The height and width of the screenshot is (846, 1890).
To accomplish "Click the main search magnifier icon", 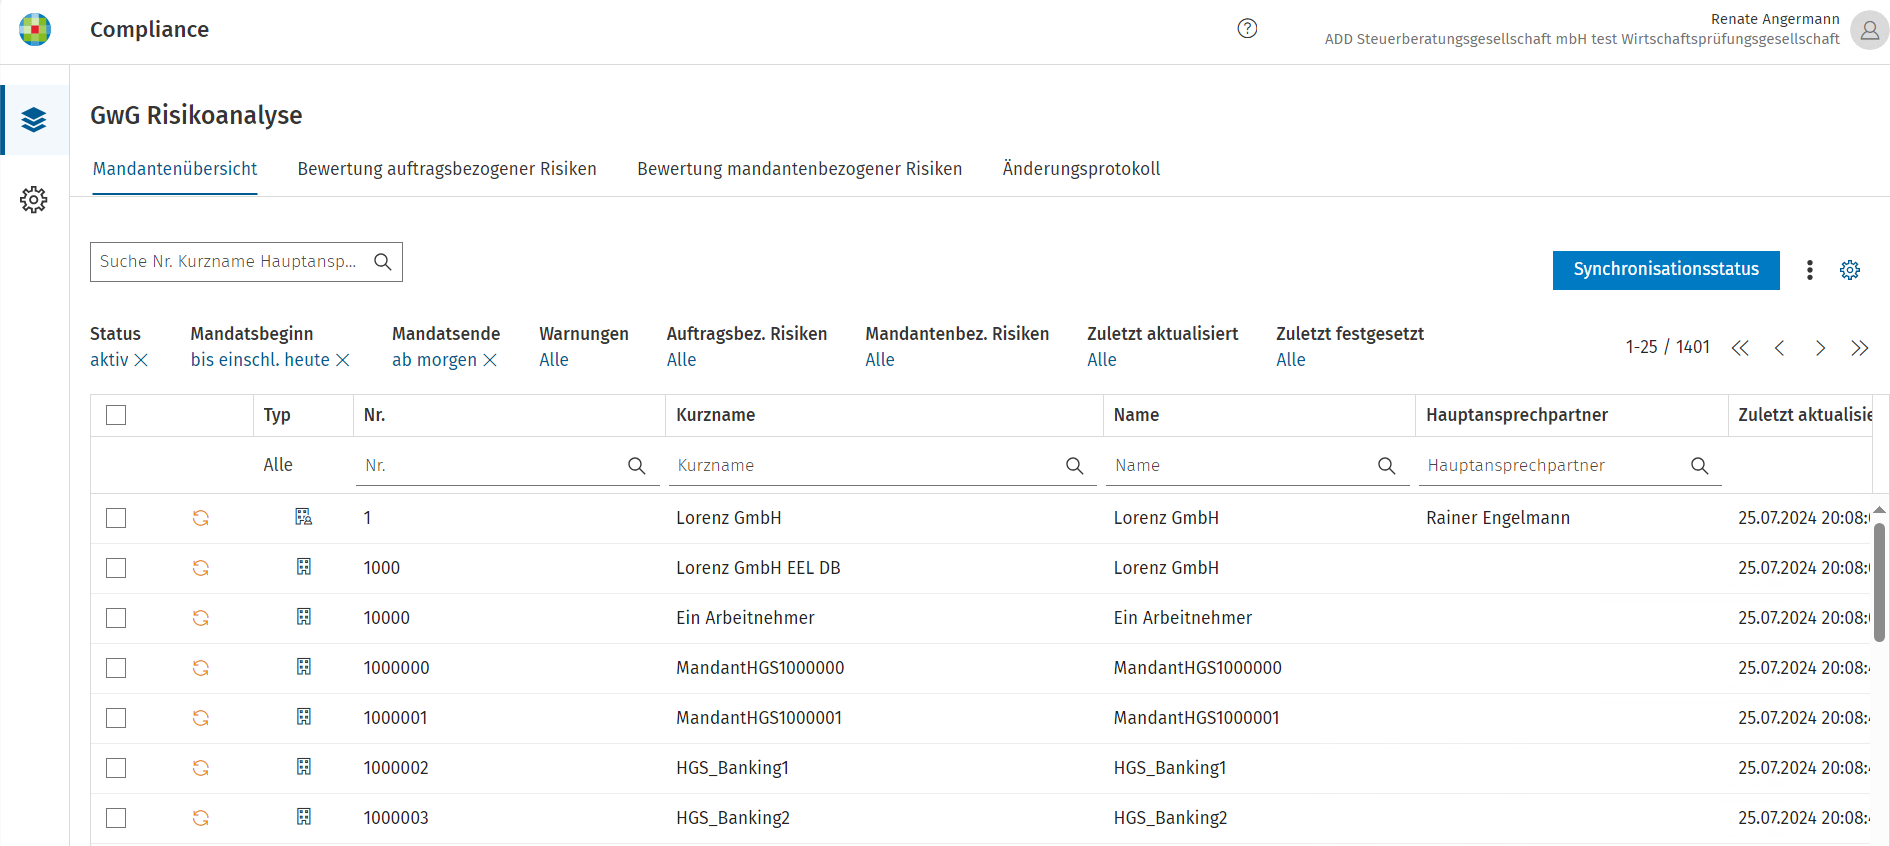I will point(382,262).
